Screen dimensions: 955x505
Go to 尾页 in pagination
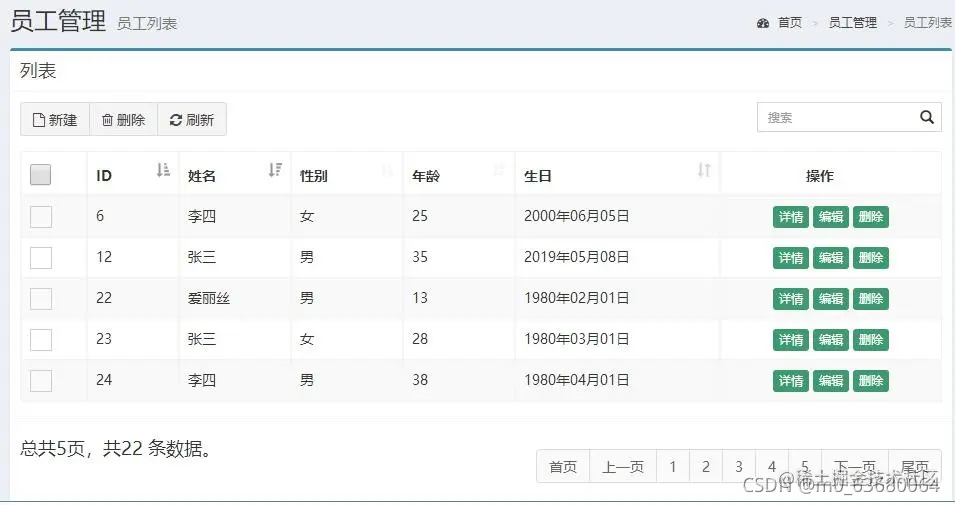coord(915,467)
